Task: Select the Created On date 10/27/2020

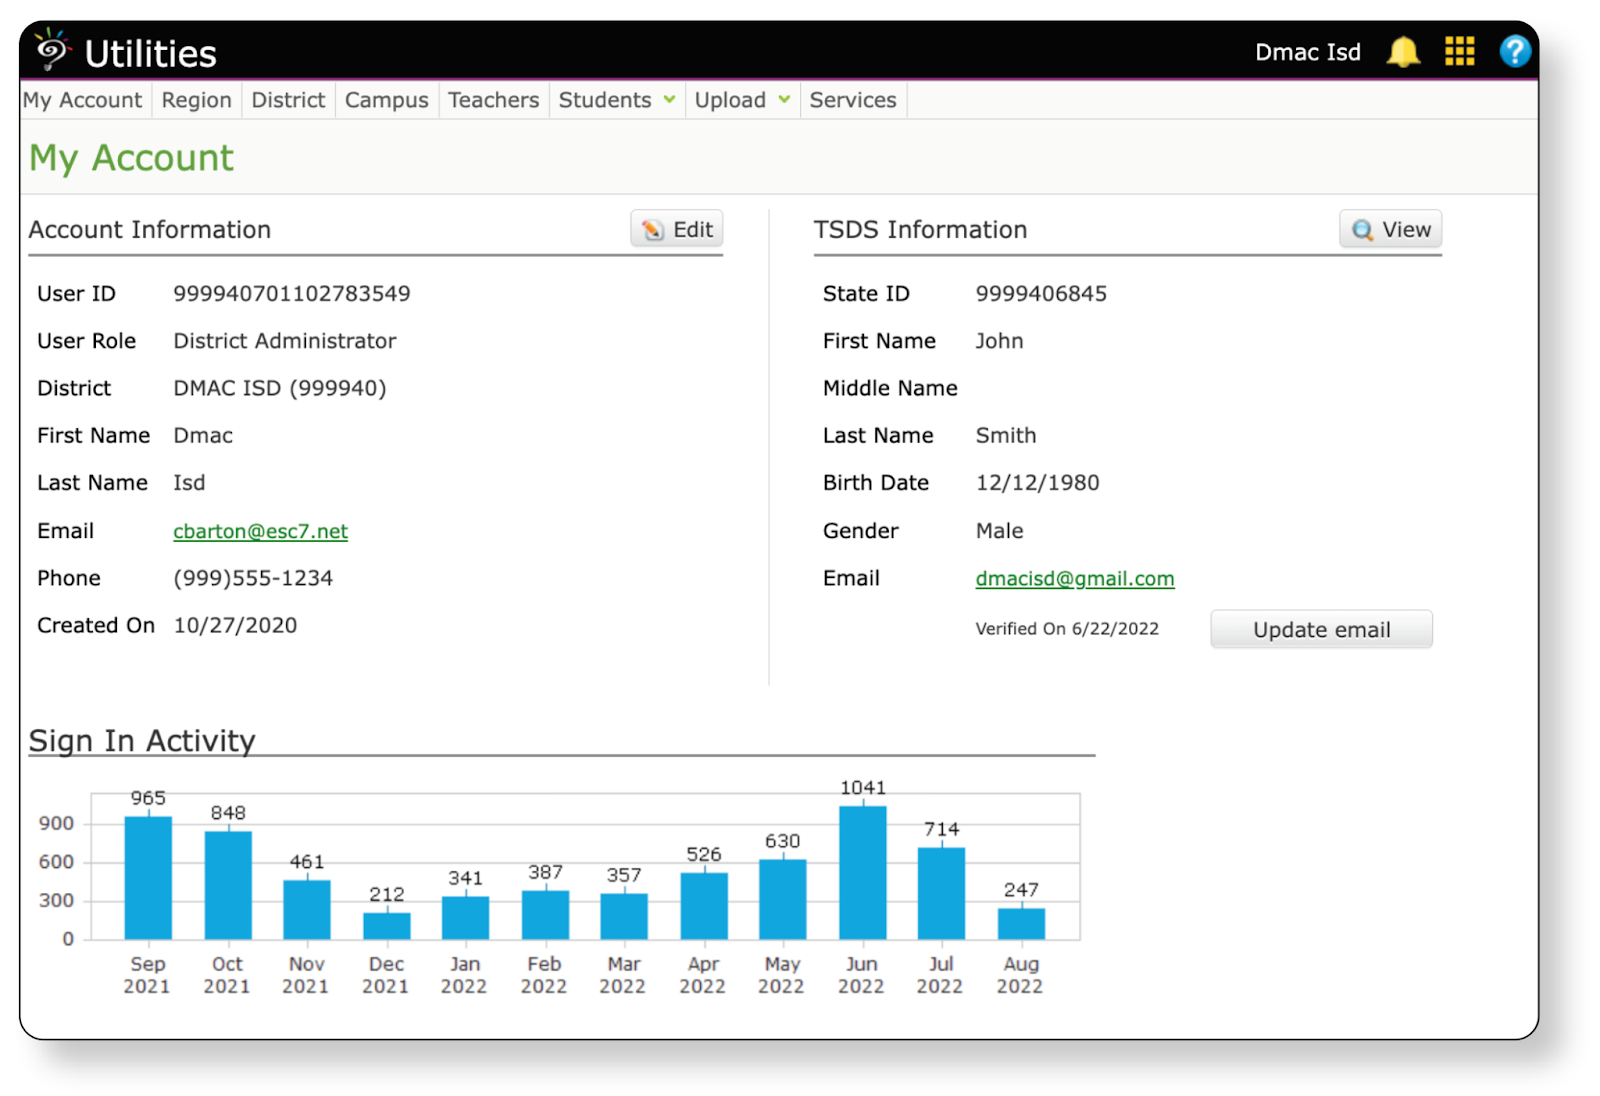Action: pyautogui.click(x=235, y=625)
